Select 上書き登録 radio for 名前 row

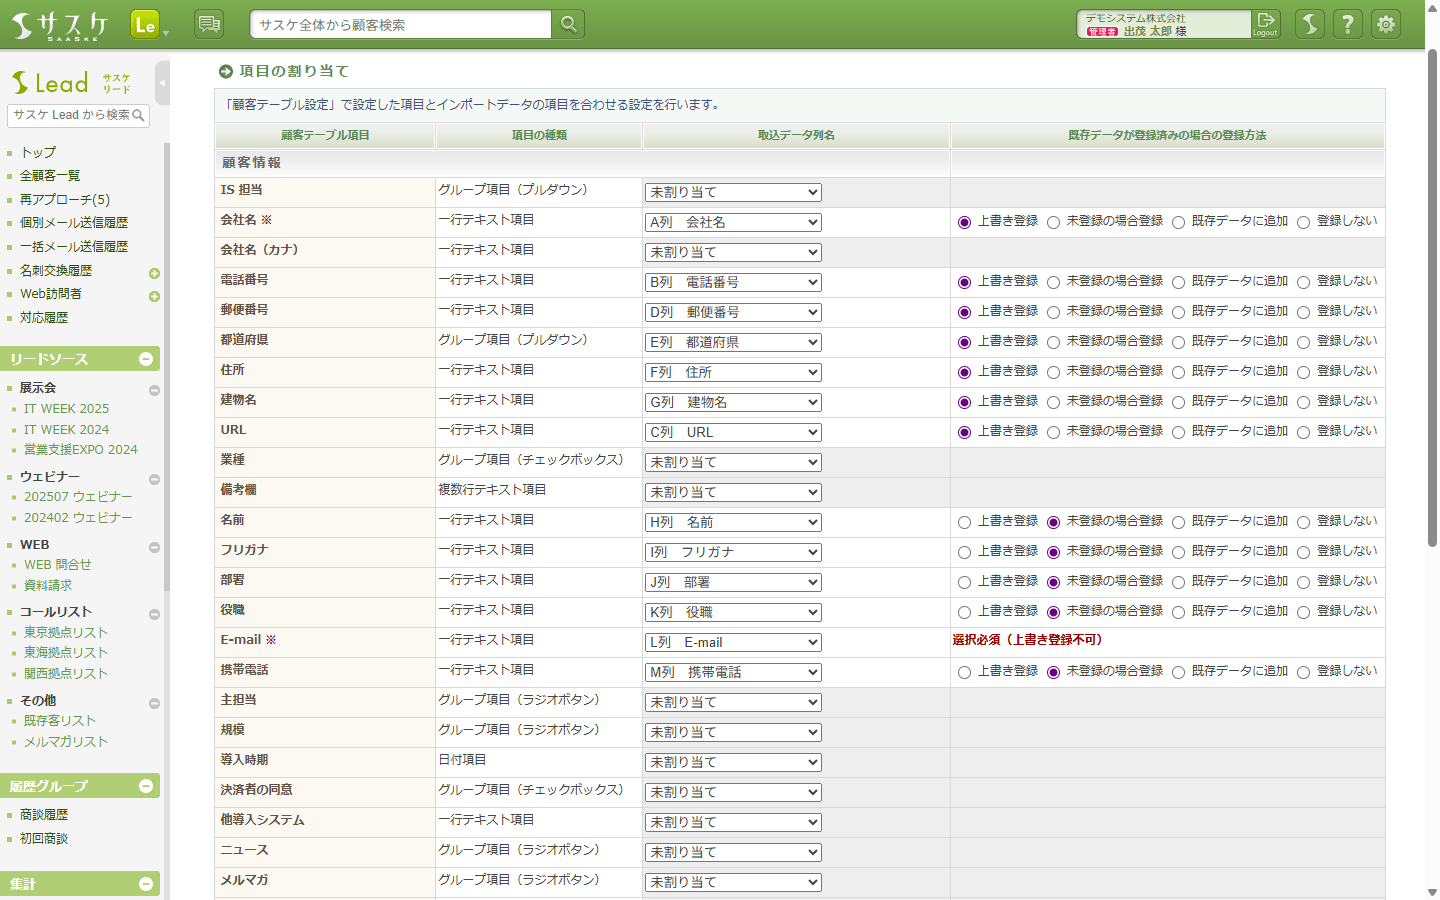(x=964, y=522)
